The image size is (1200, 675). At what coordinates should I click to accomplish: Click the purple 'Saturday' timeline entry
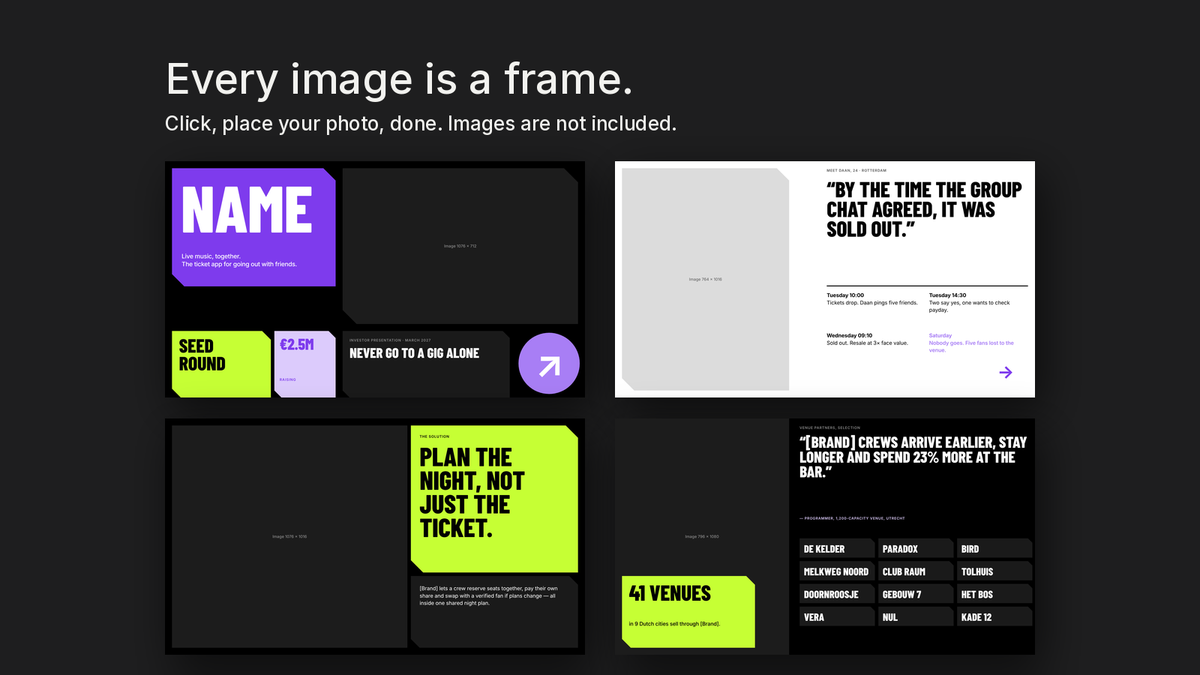coord(973,343)
